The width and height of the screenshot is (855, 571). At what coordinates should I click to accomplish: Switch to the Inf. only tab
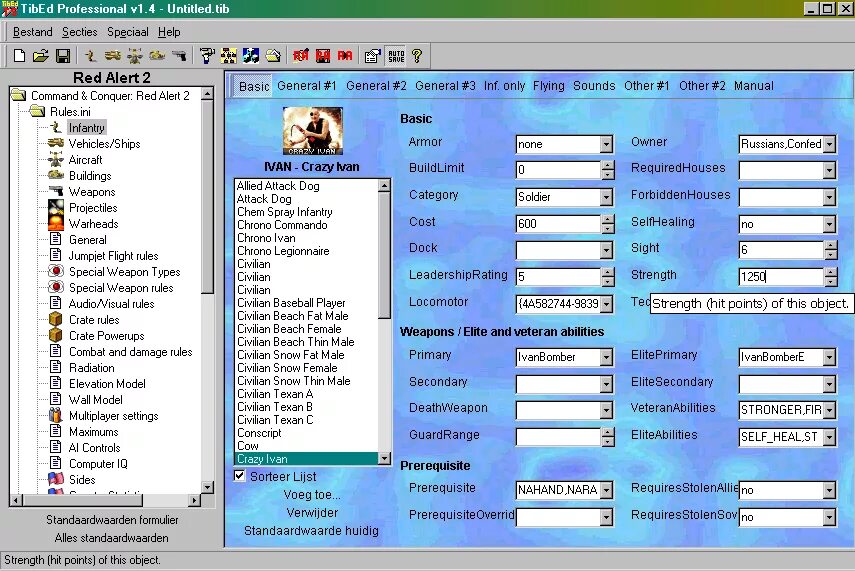(x=504, y=86)
